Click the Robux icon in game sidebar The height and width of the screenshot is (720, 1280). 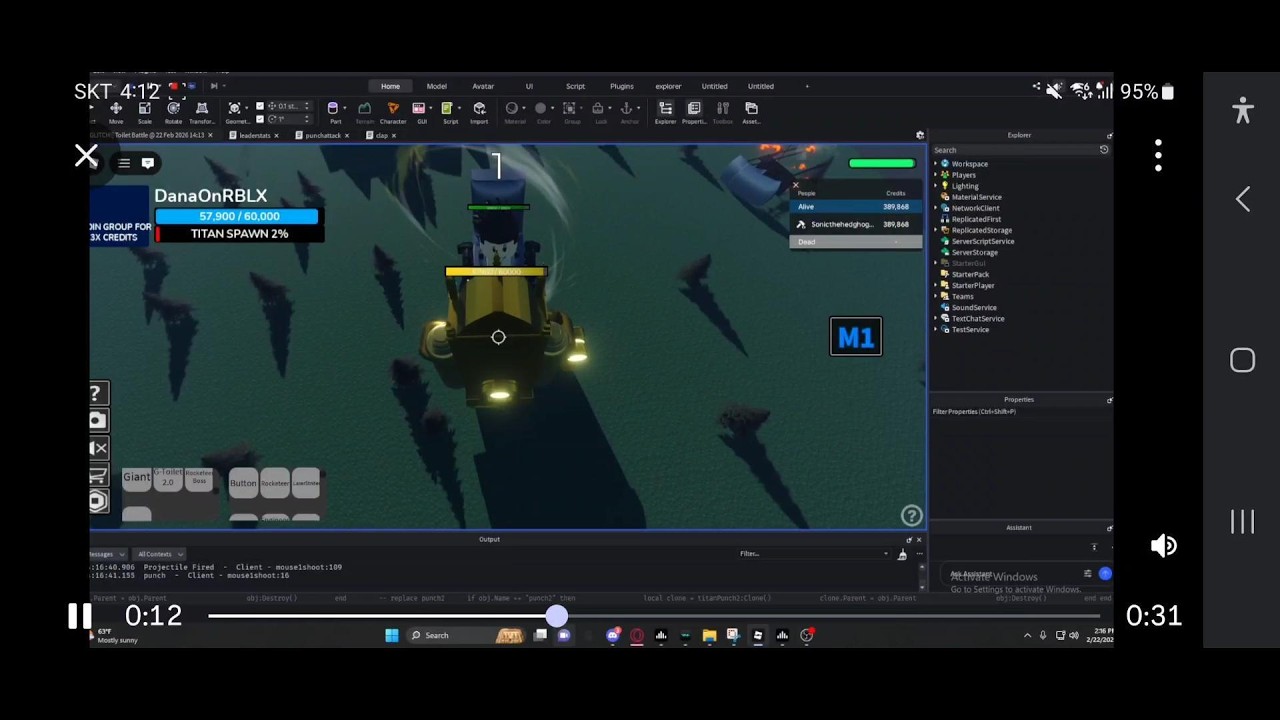[x=98, y=501]
